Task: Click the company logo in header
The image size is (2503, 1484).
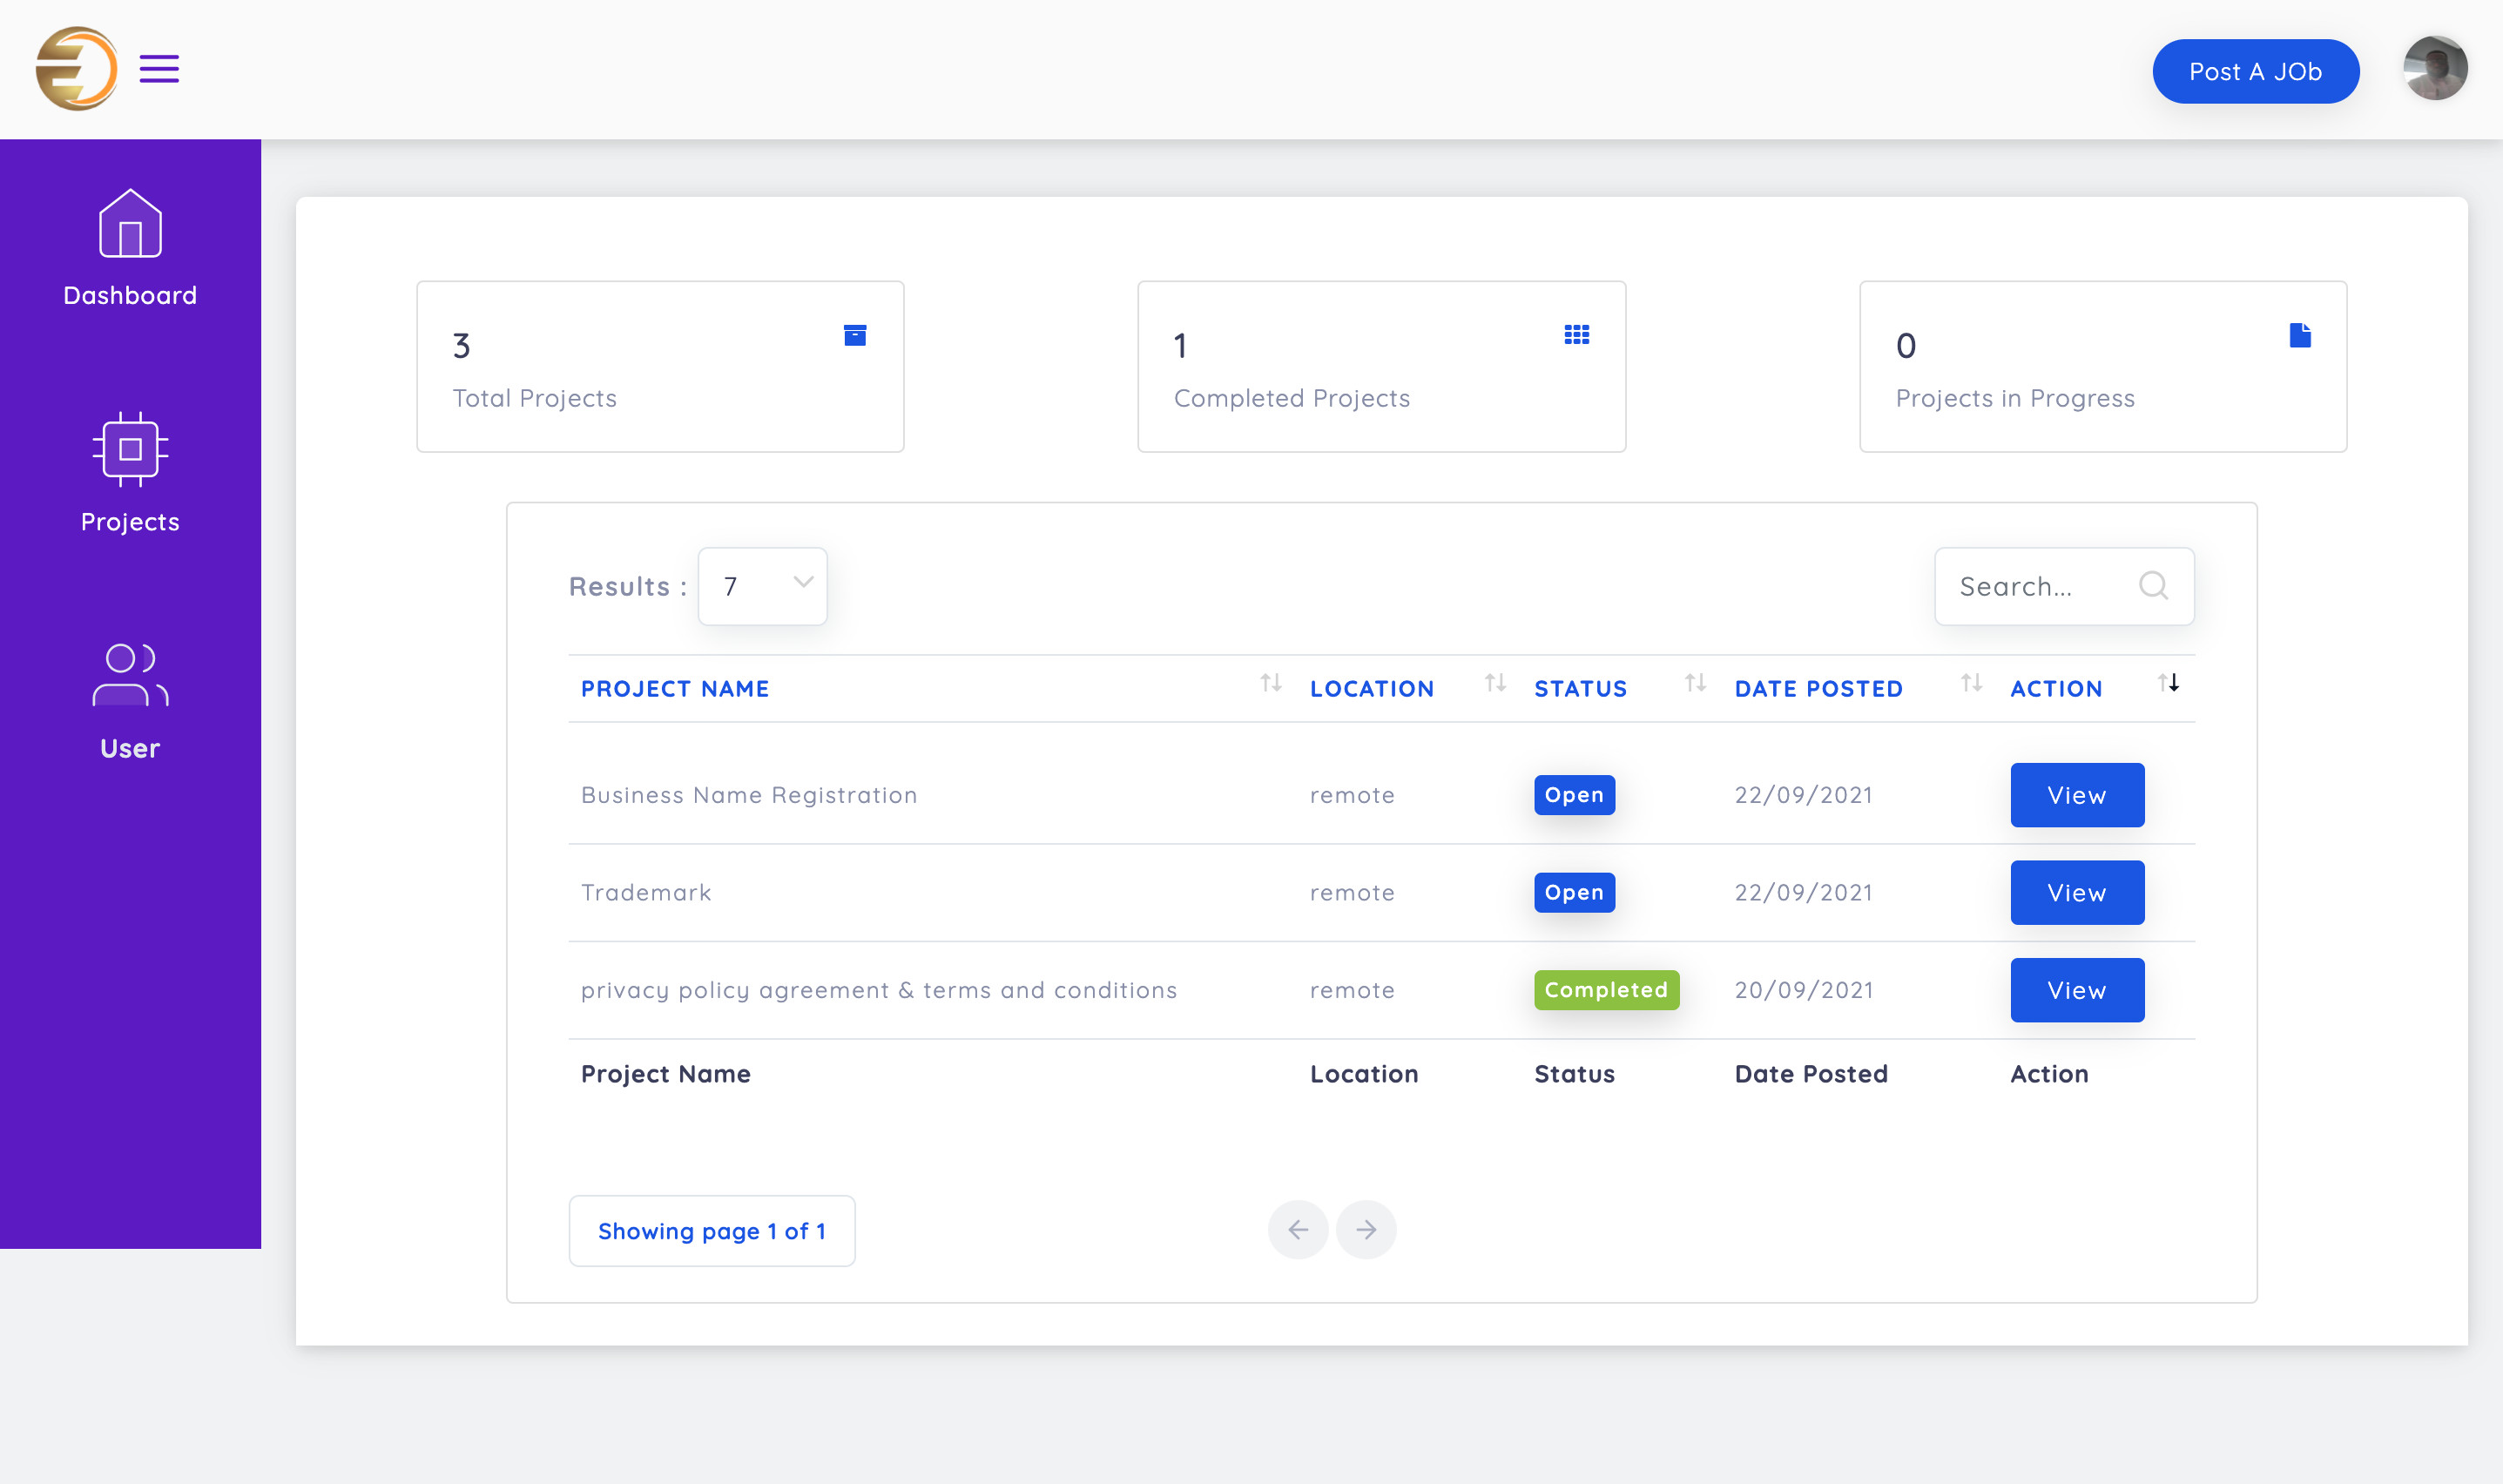Action: pos(76,69)
